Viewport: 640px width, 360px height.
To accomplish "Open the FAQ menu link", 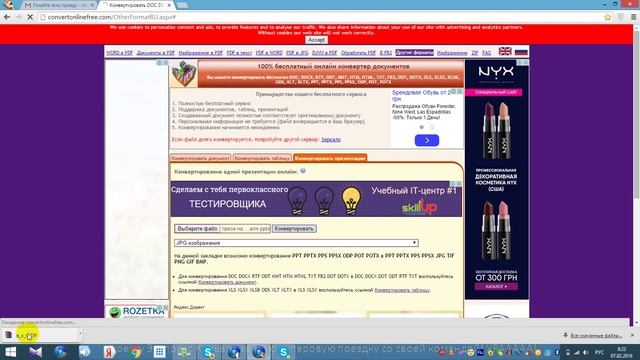I will 487,53.
